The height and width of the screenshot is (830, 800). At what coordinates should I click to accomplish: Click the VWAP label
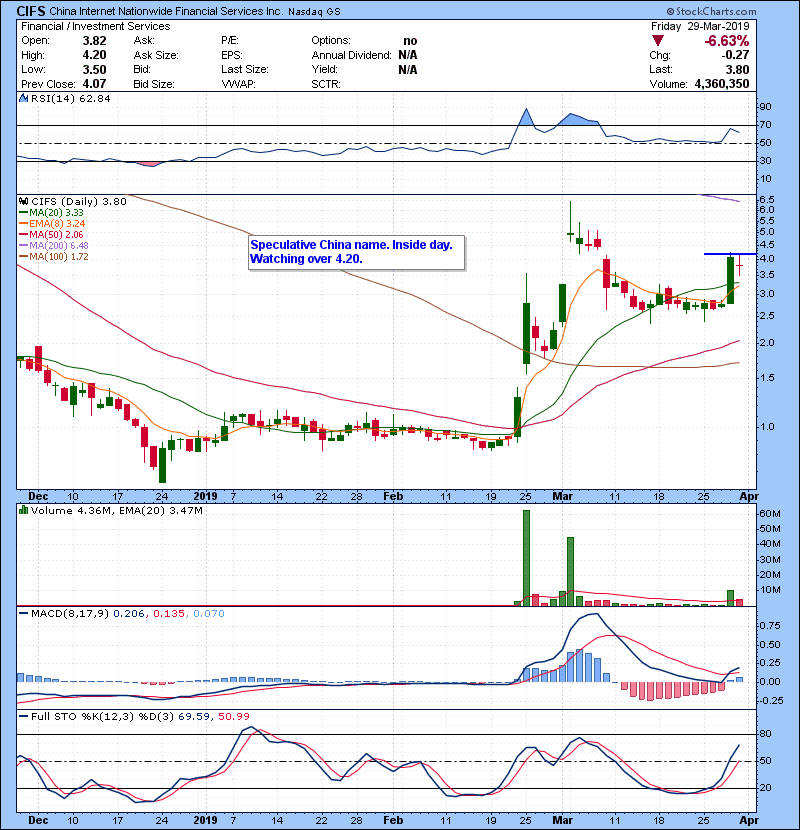238,84
